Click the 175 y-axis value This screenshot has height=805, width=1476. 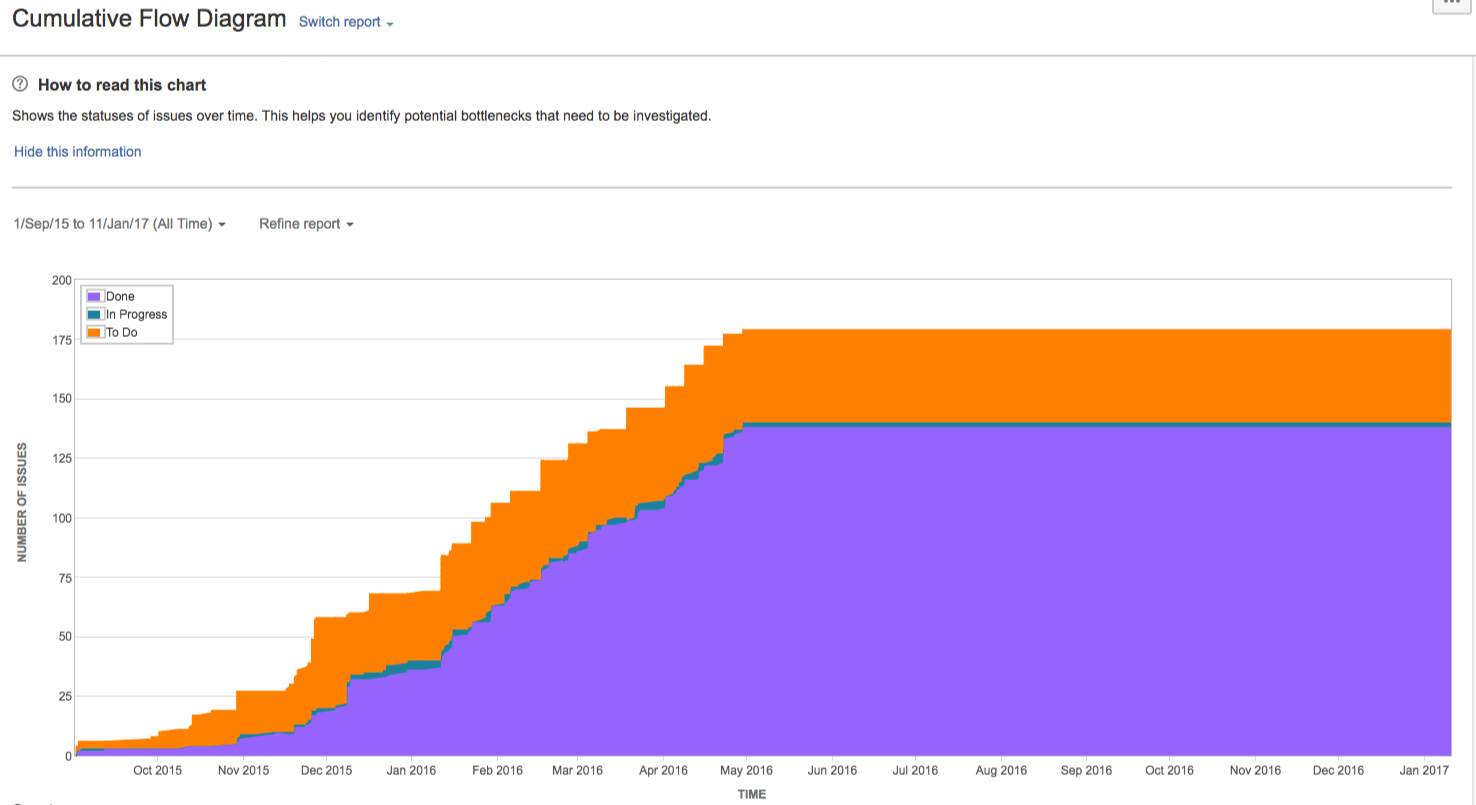point(61,340)
